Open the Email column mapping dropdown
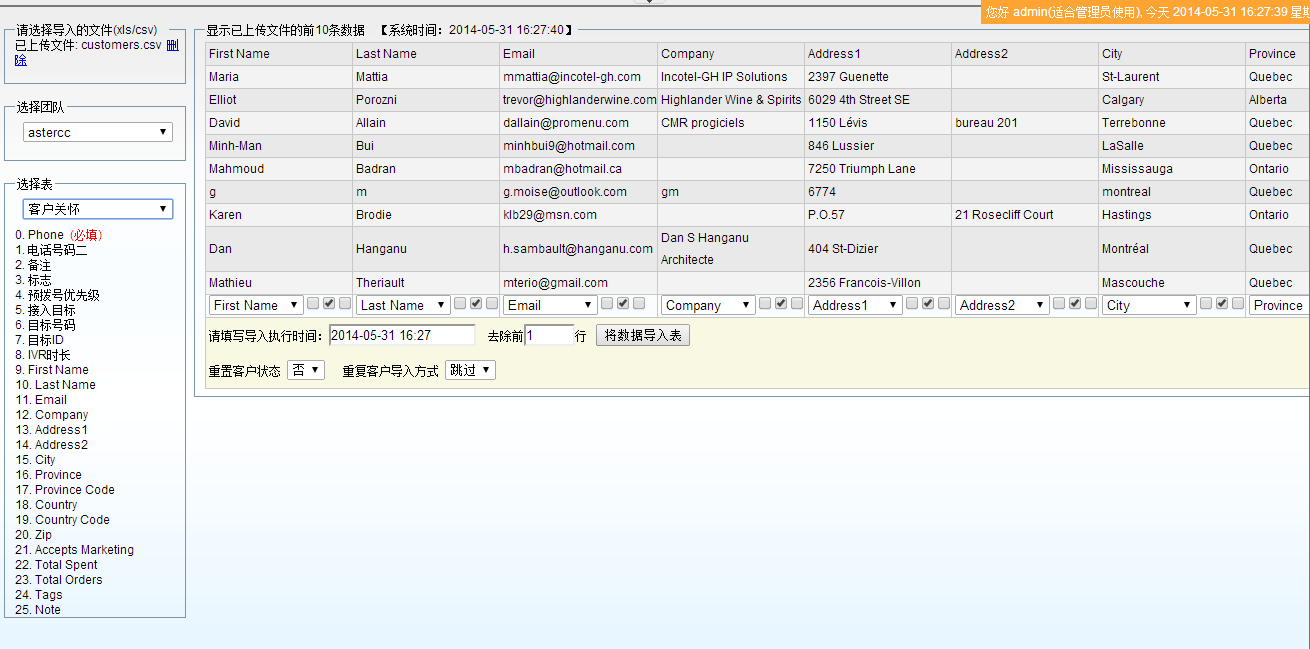 [550, 305]
